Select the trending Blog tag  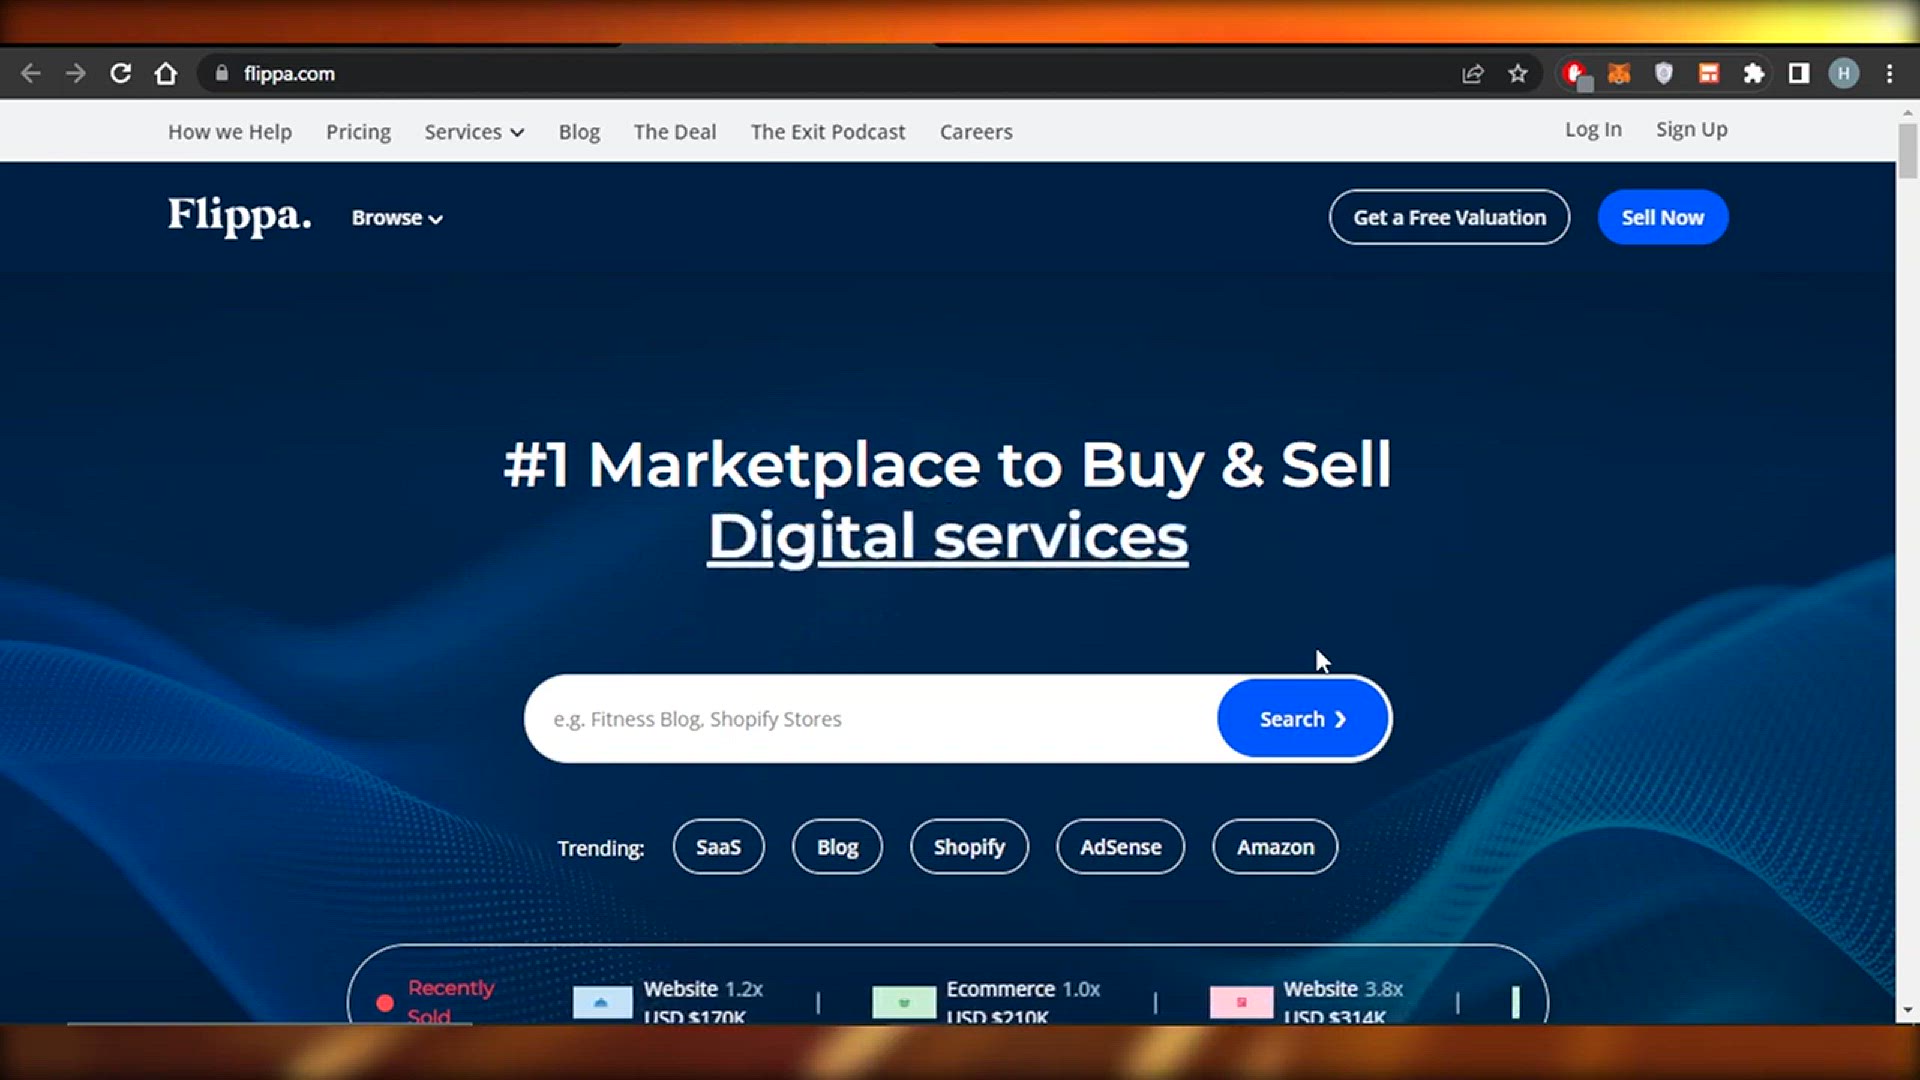pyautogui.click(x=838, y=847)
